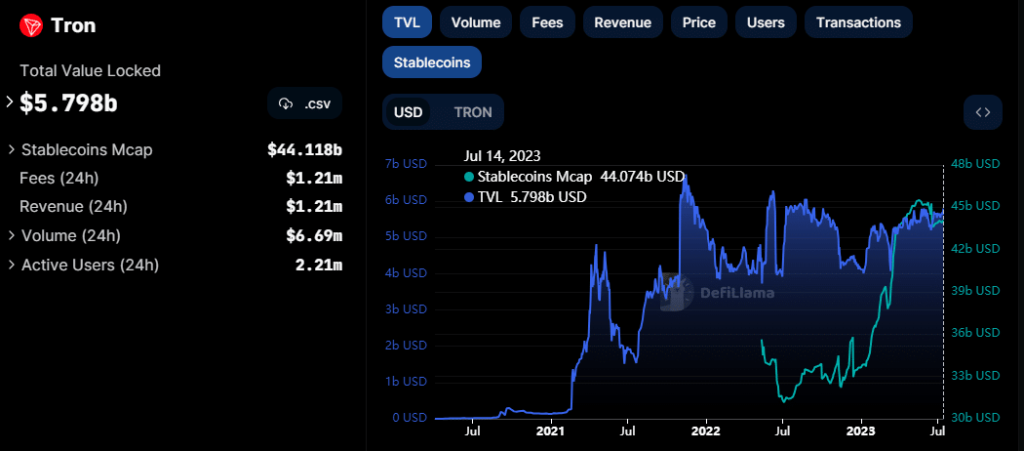
Task: Expand the Volume (24h) row
Action: [x=12, y=236]
